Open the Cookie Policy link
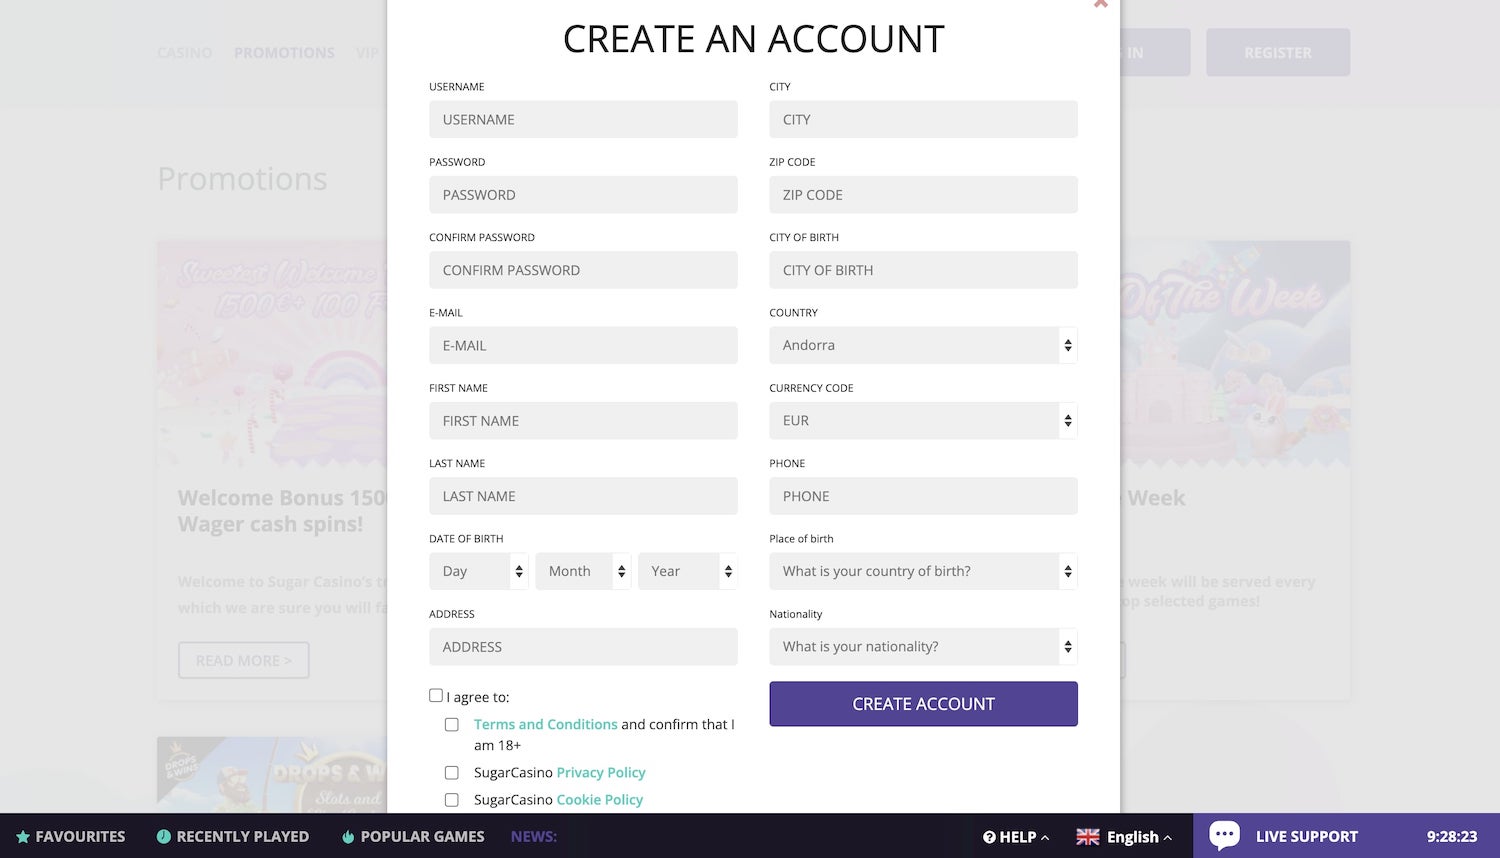Image resolution: width=1500 pixels, height=858 pixels. tap(599, 800)
